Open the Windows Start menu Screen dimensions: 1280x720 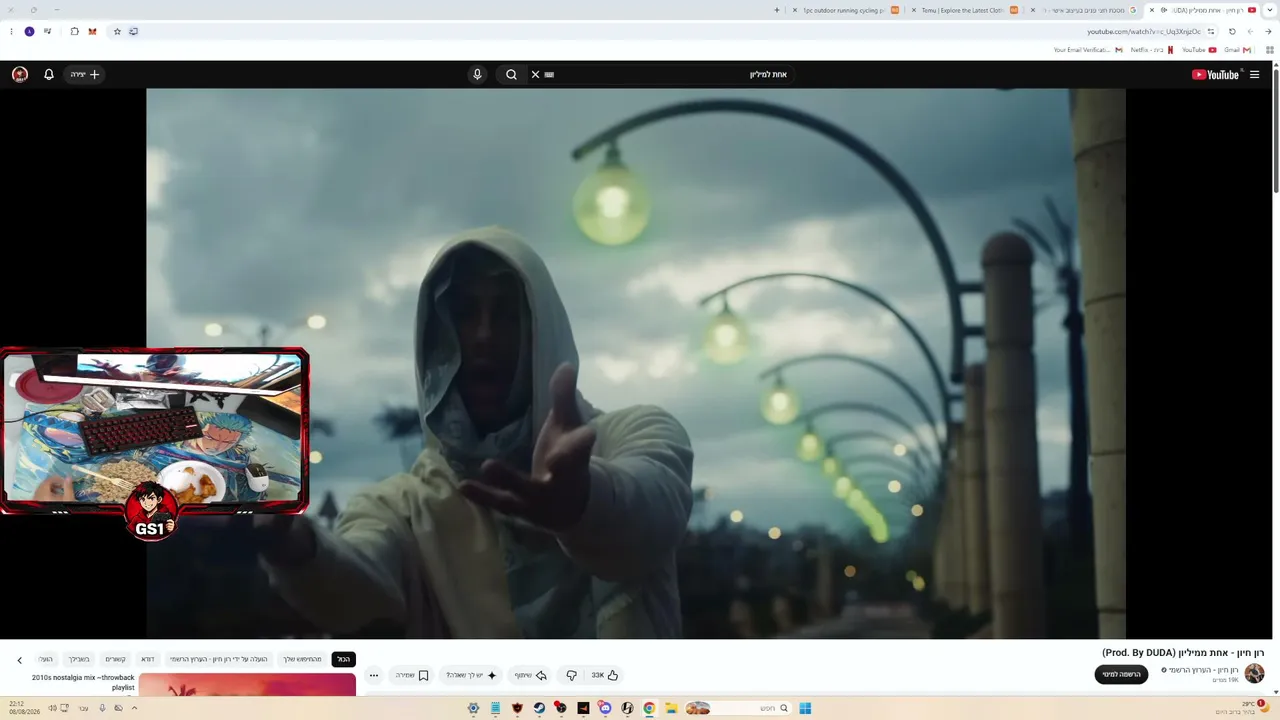click(805, 708)
